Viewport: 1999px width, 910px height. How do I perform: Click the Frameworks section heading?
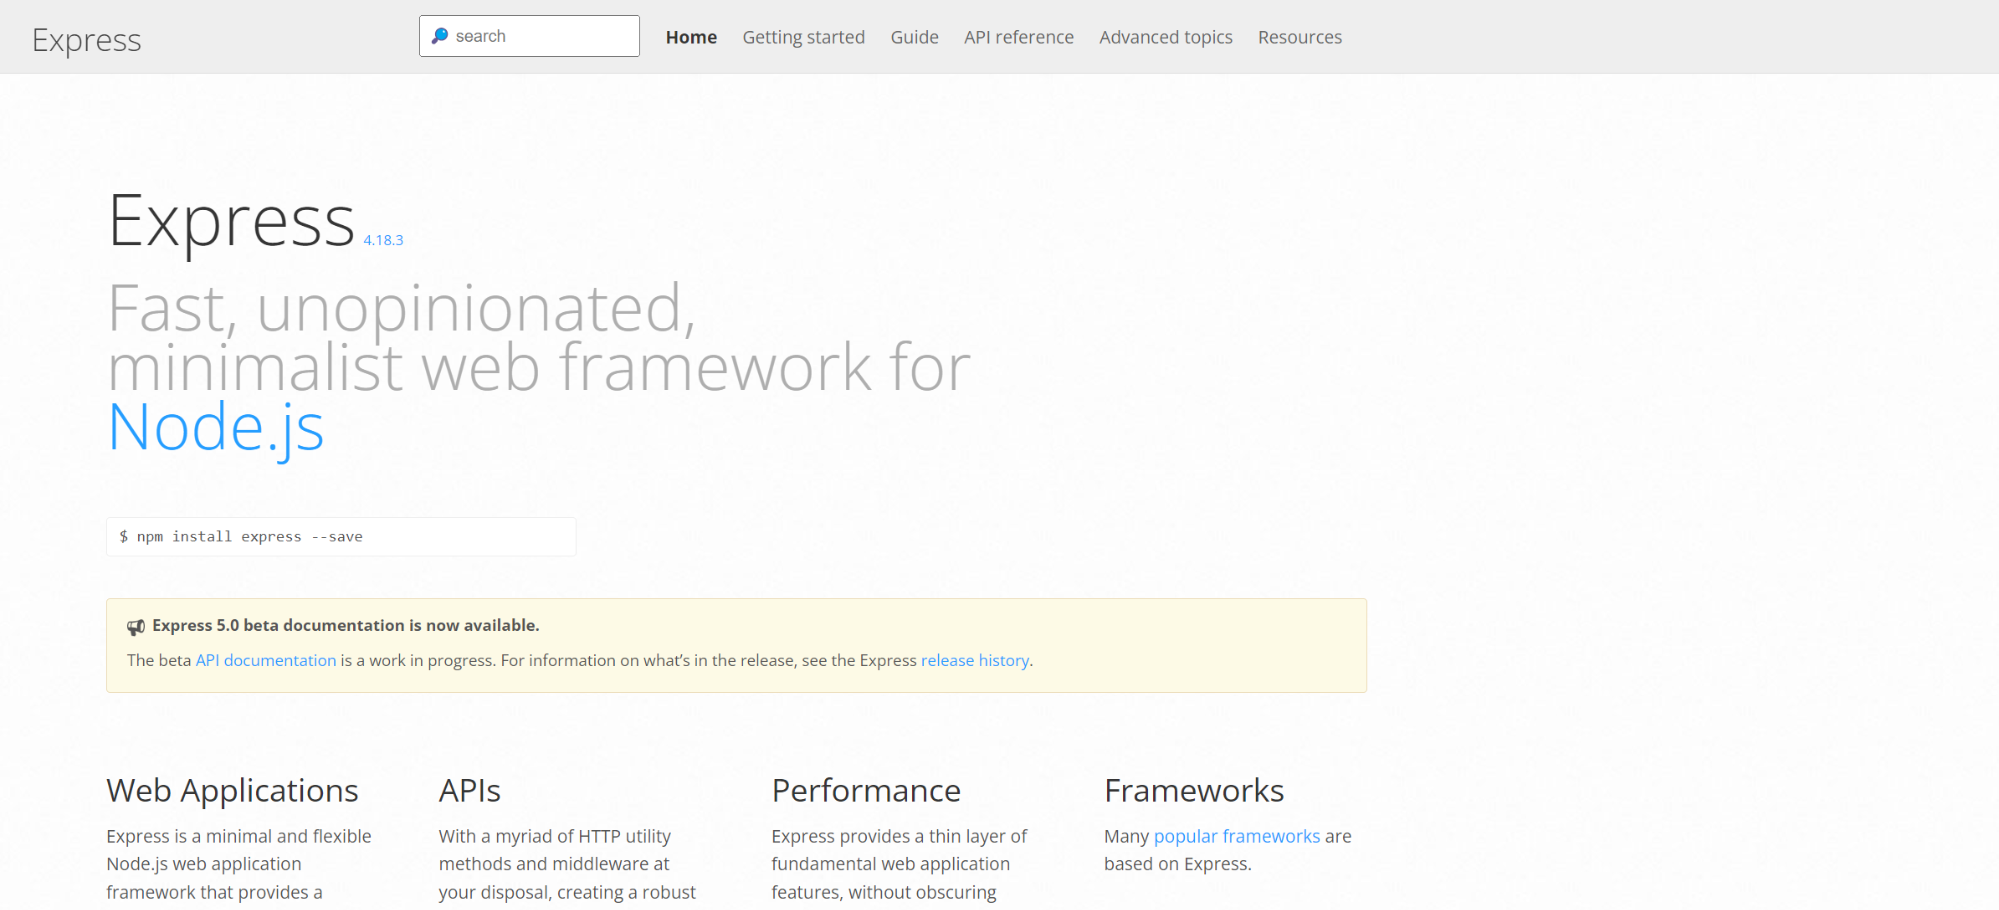point(1194,790)
